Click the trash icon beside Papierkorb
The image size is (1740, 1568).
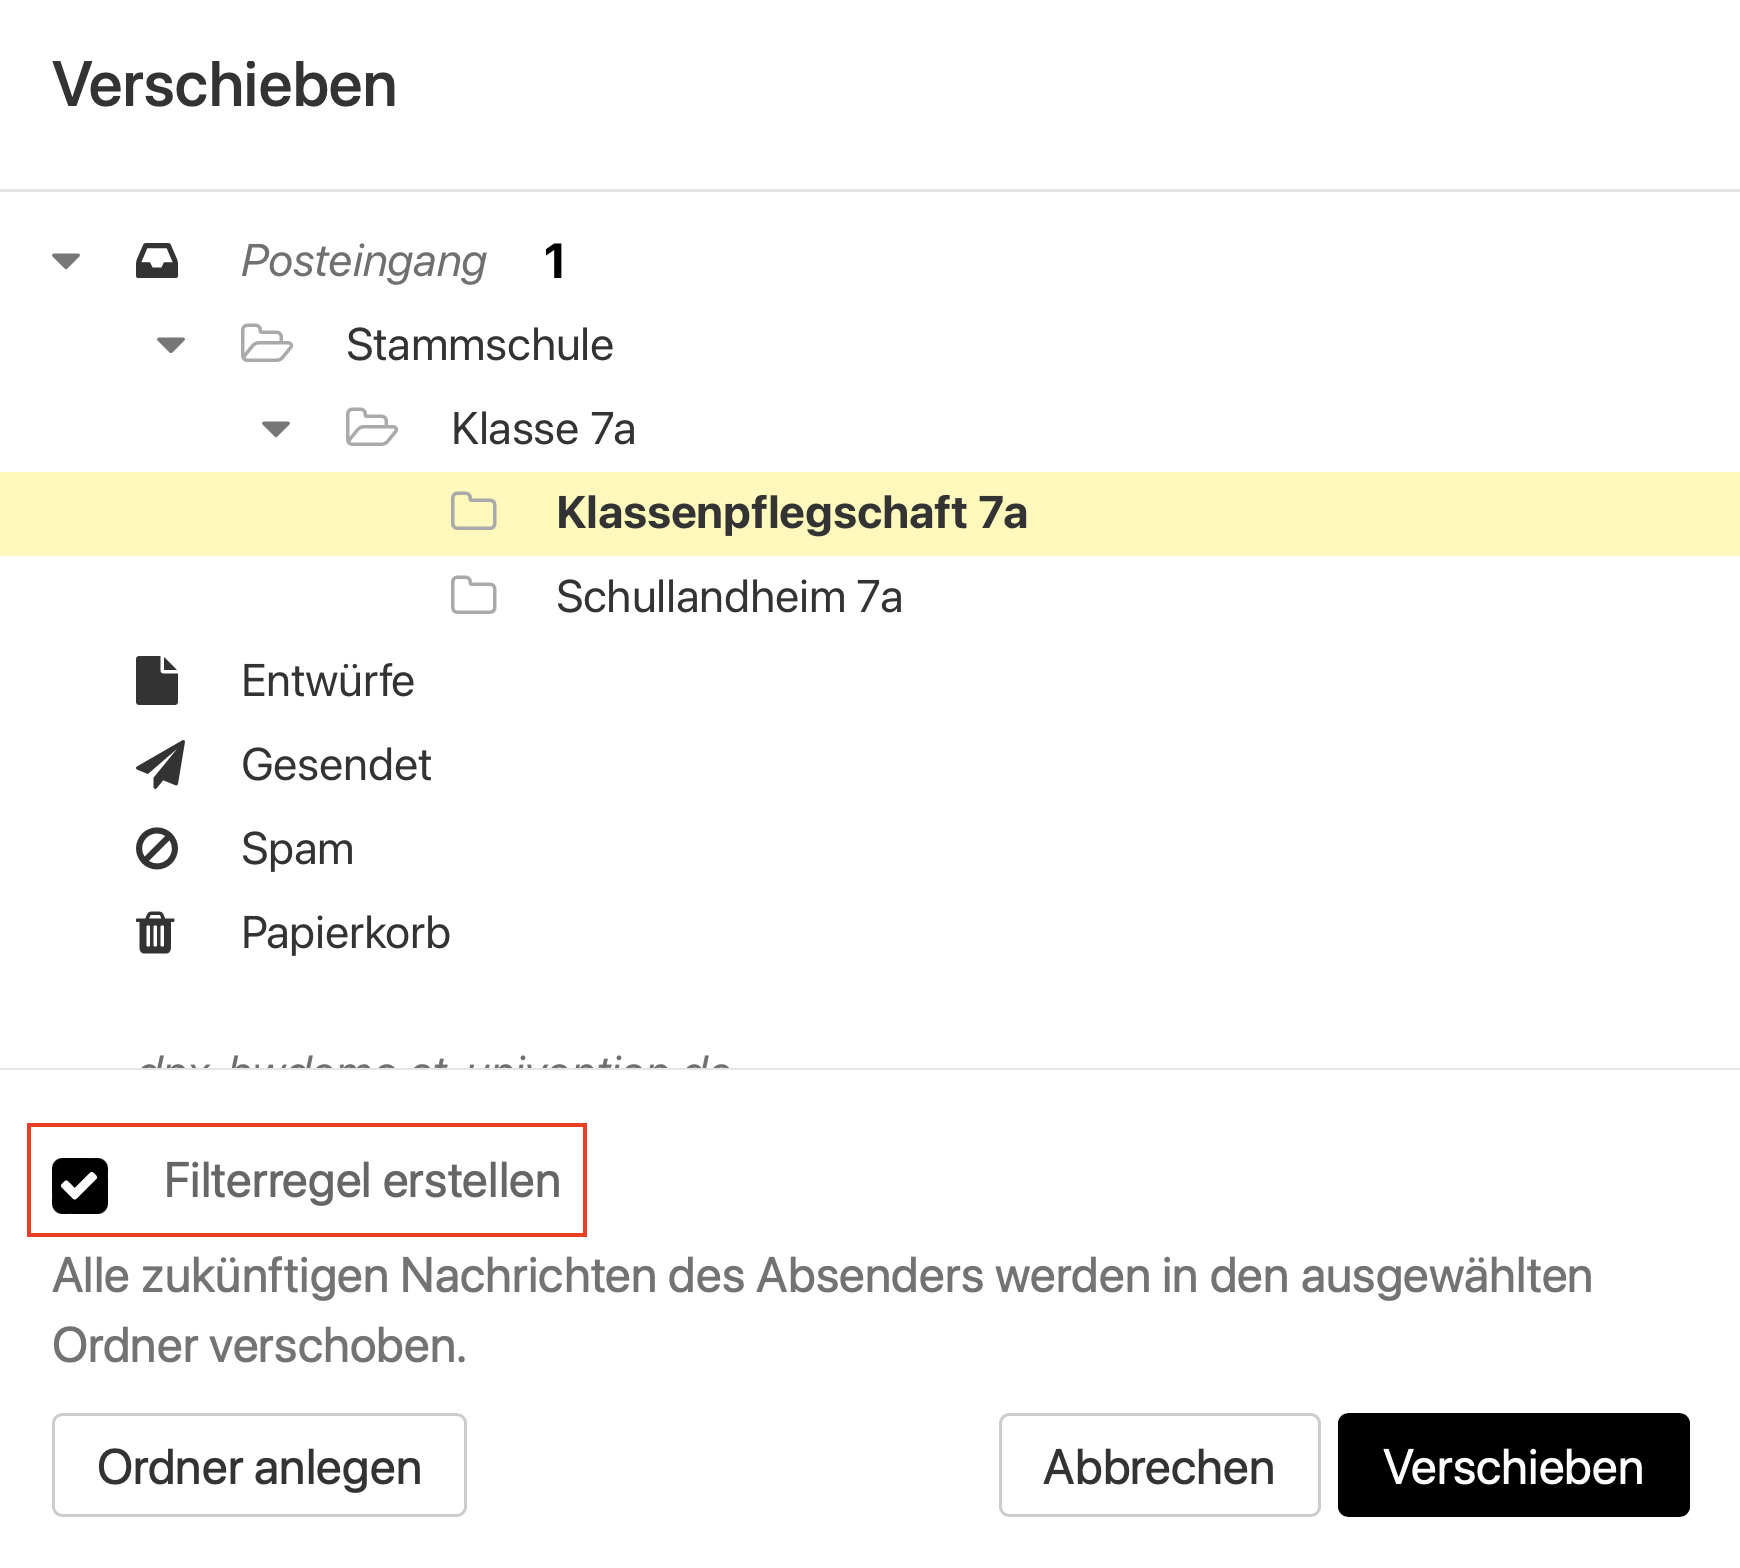(x=157, y=932)
